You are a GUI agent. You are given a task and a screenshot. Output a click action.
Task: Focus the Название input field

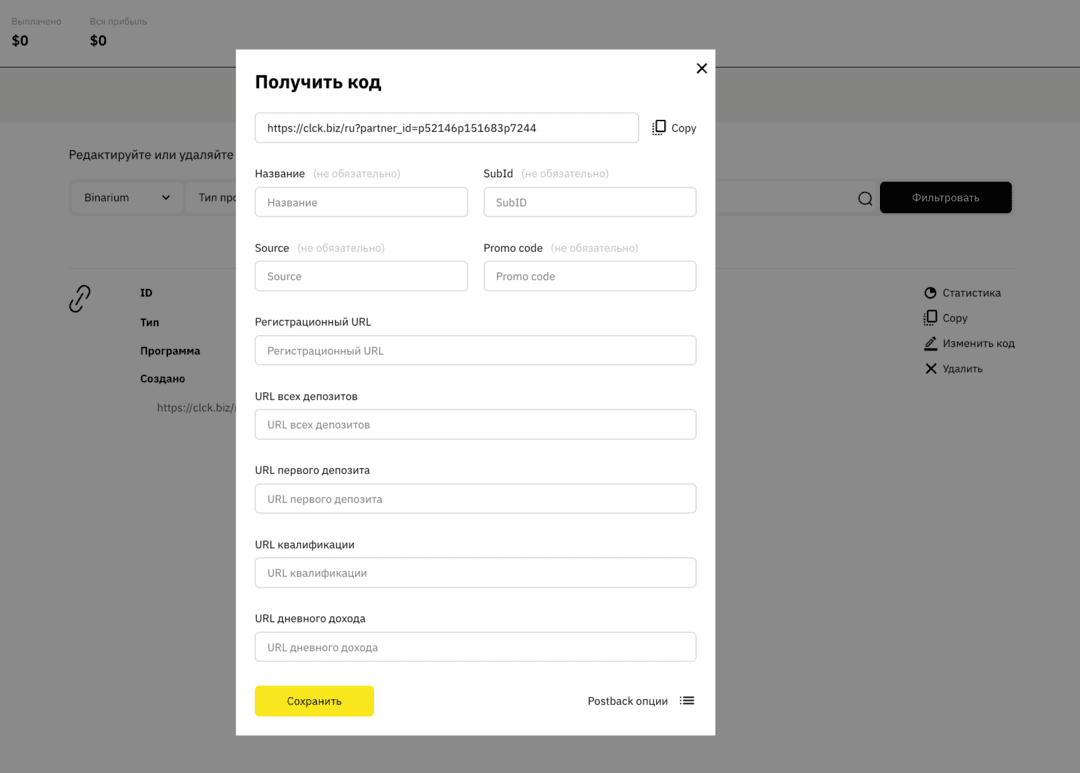[361, 202]
